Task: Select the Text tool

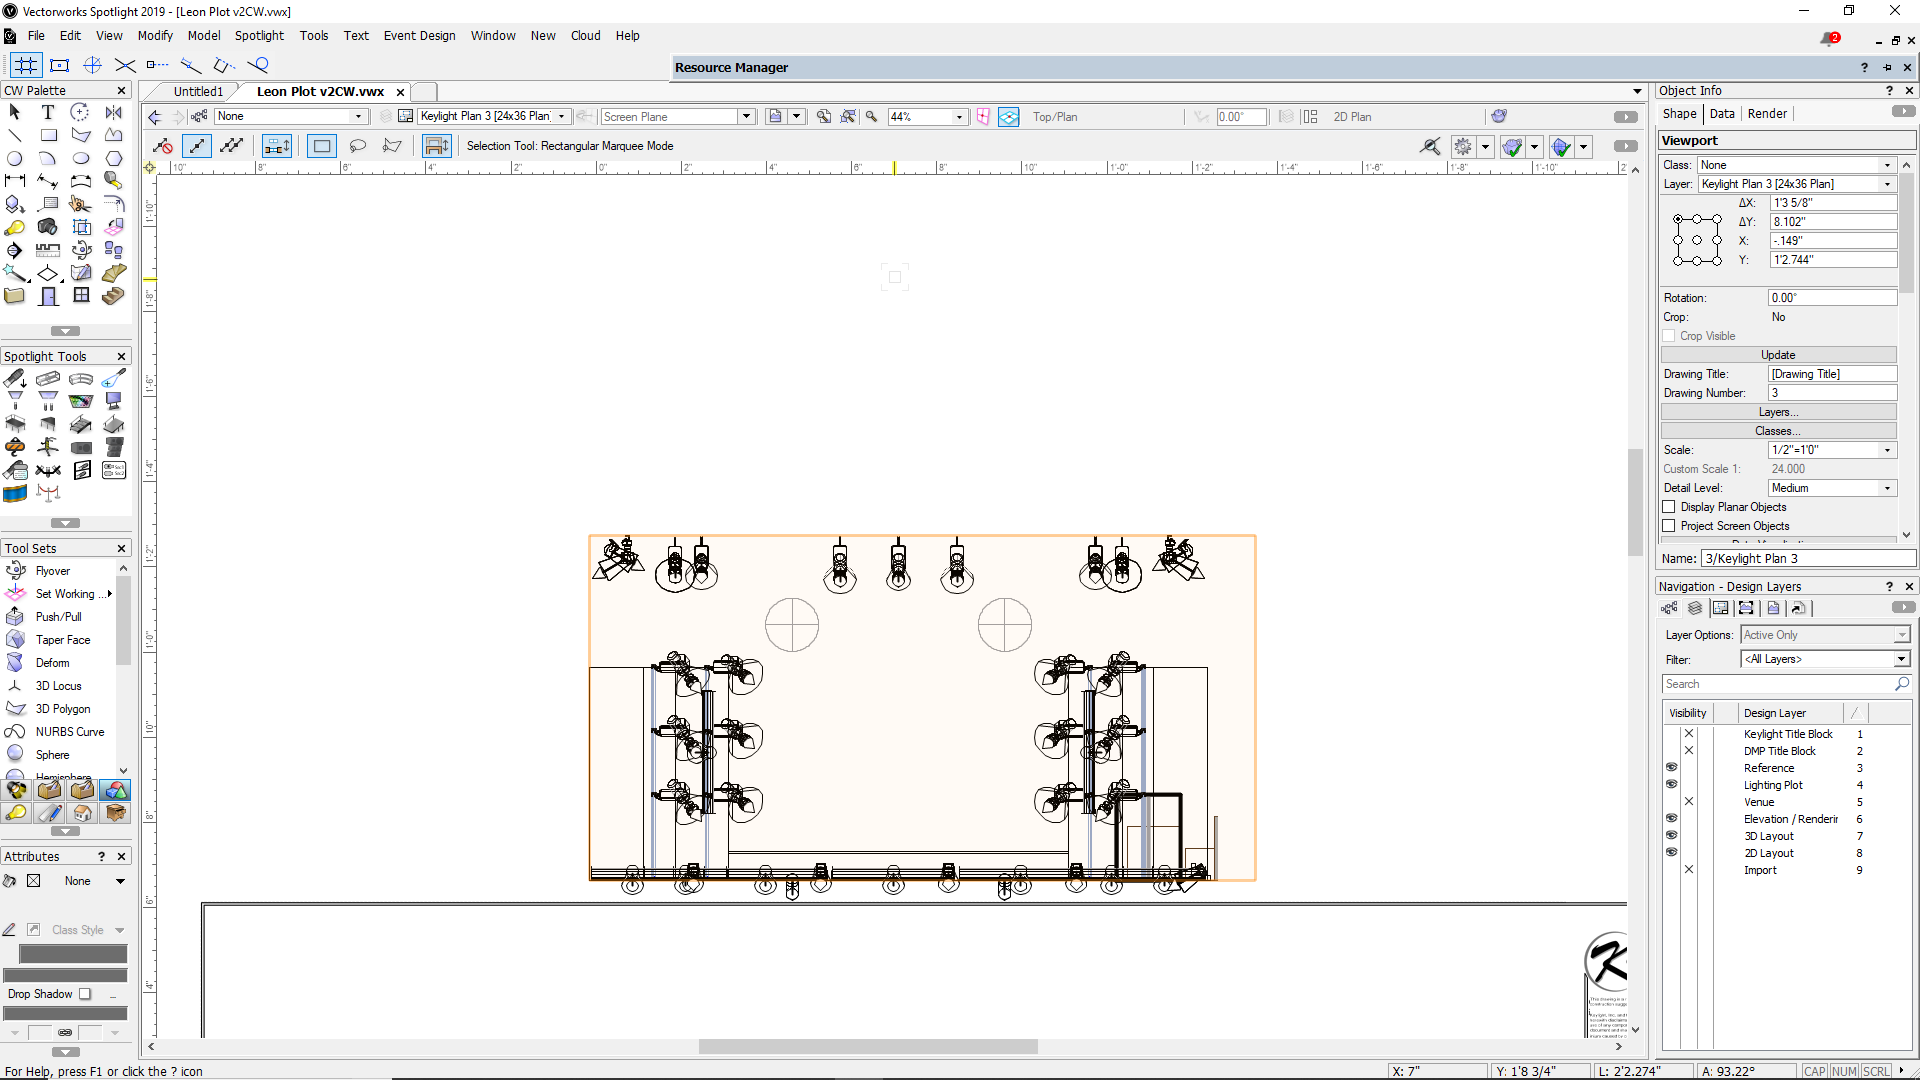Action: (47, 112)
